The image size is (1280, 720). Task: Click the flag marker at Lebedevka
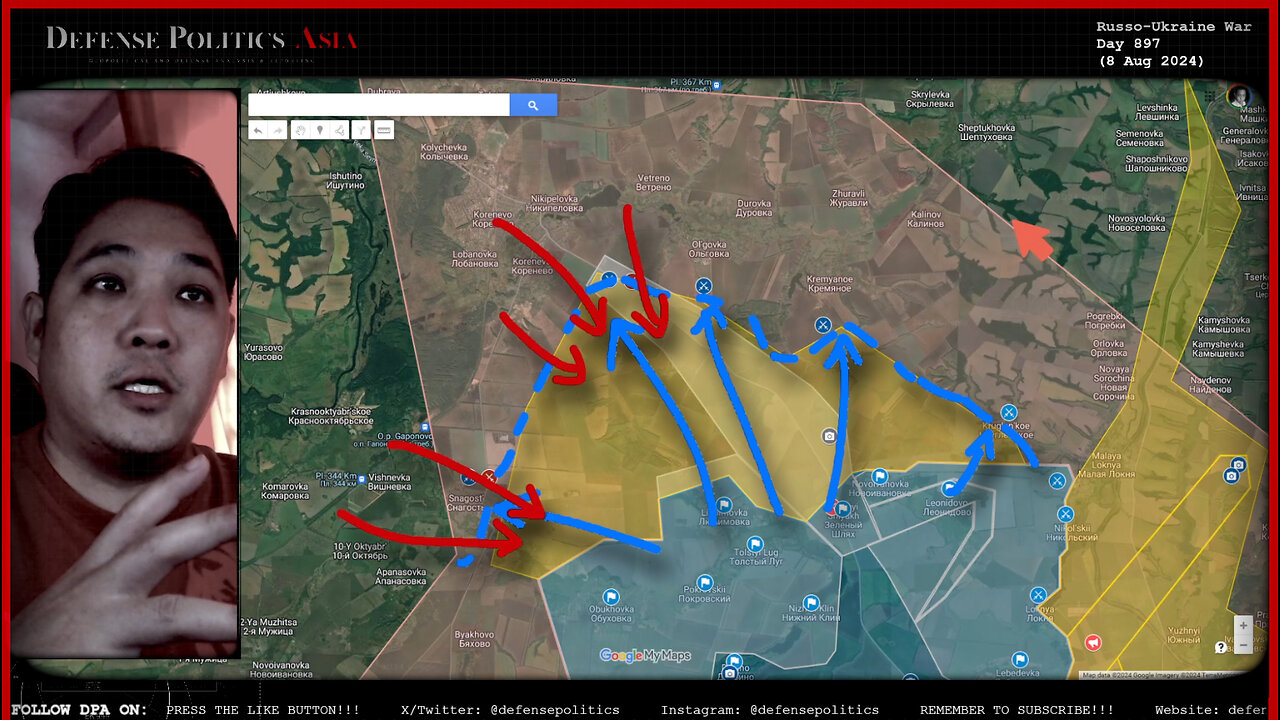[1019, 660]
